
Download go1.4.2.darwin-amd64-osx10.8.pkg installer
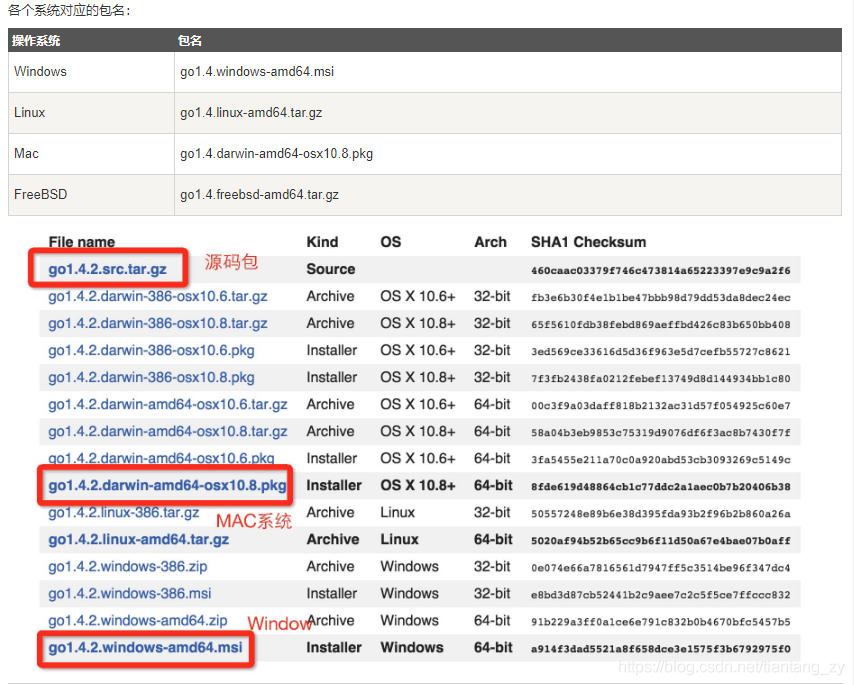click(167, 485)
